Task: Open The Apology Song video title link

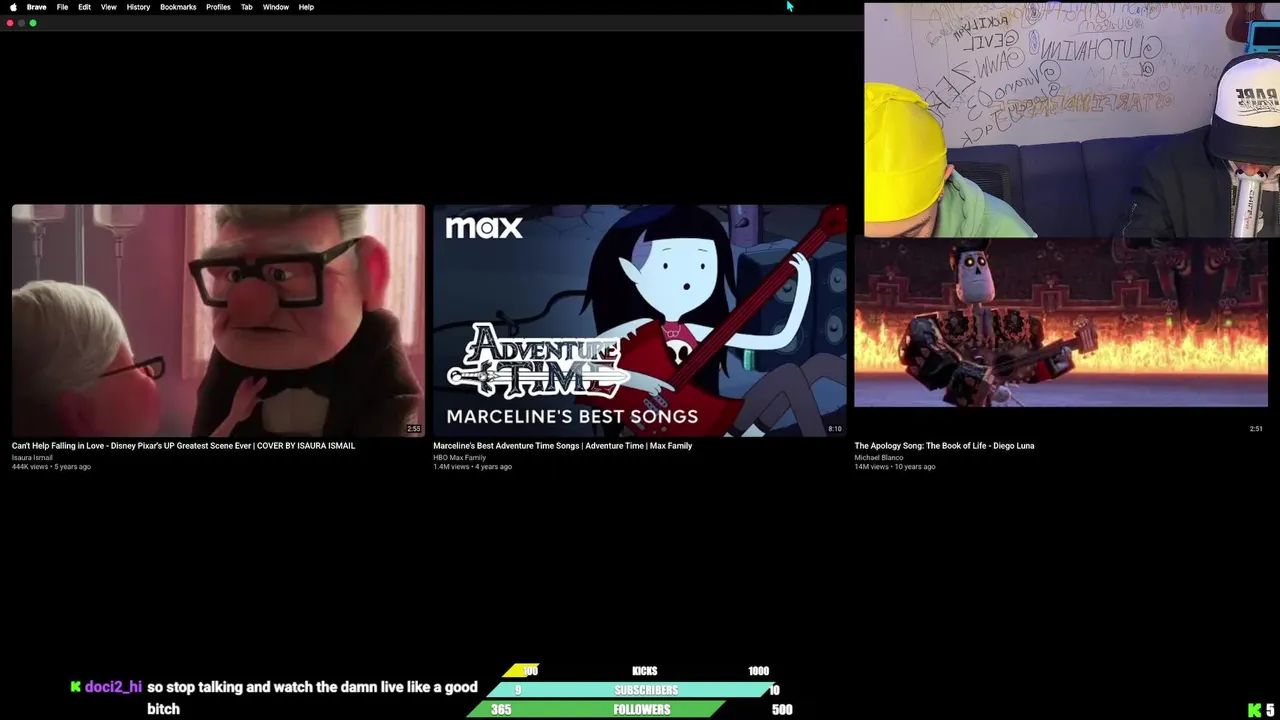Action: coord(944,446)
